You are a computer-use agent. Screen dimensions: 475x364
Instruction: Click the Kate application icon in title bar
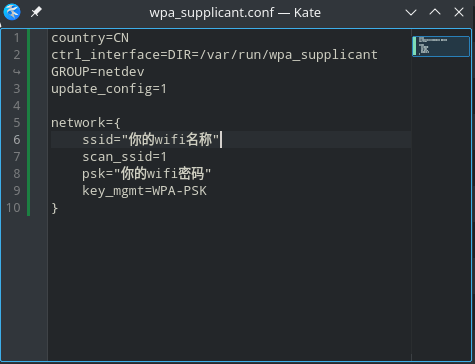[12, 12]
